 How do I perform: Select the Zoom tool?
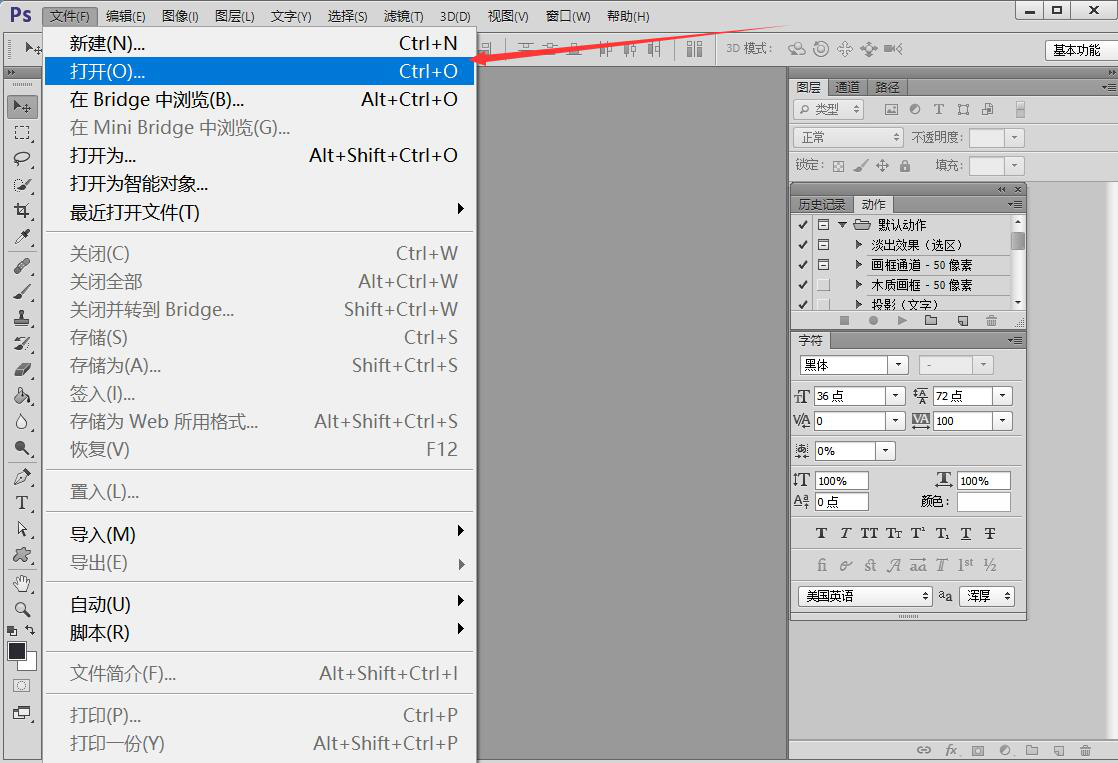pyautogui.click(x=22, y=609)
